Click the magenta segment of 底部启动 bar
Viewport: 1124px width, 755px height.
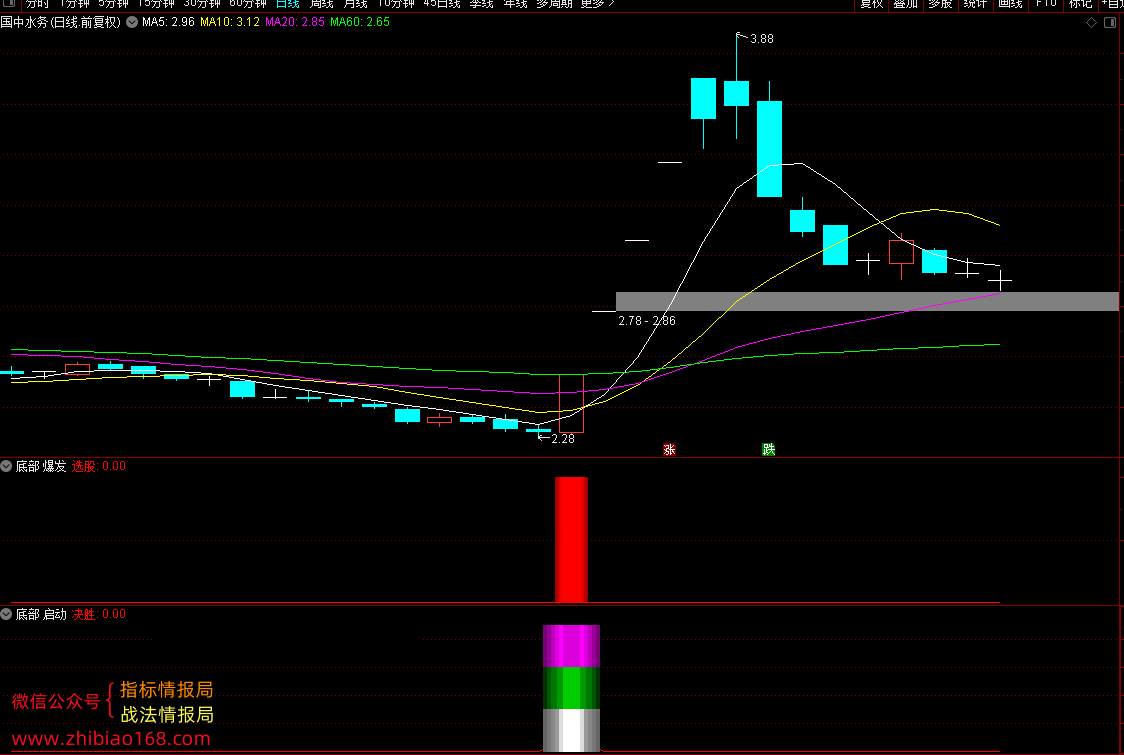[x=571, y=646]
